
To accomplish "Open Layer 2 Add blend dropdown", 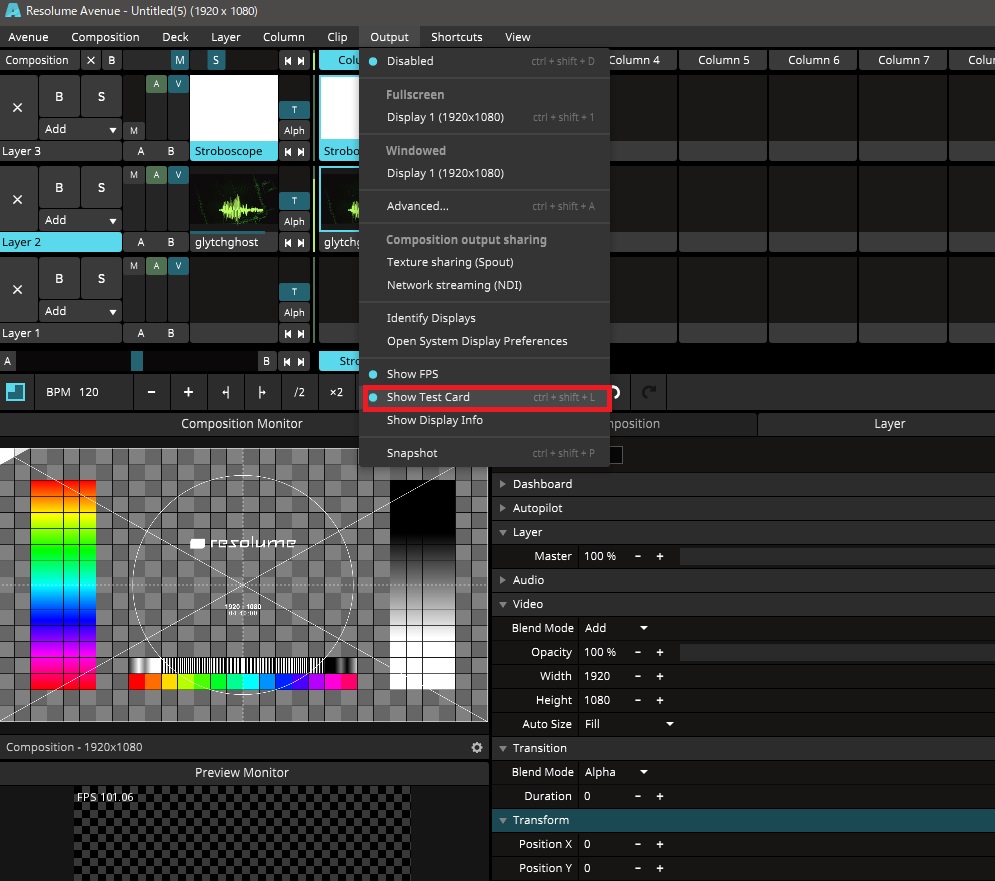I will point(80,220).
